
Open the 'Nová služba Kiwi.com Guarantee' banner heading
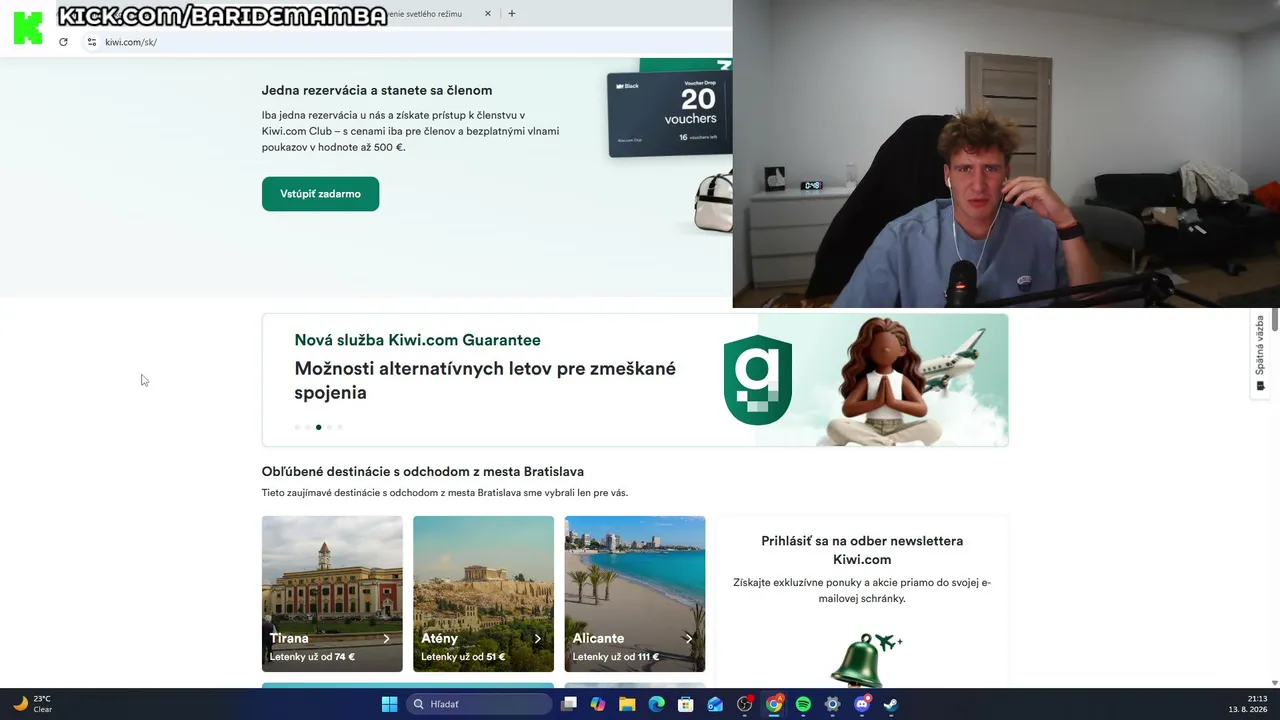417,340
